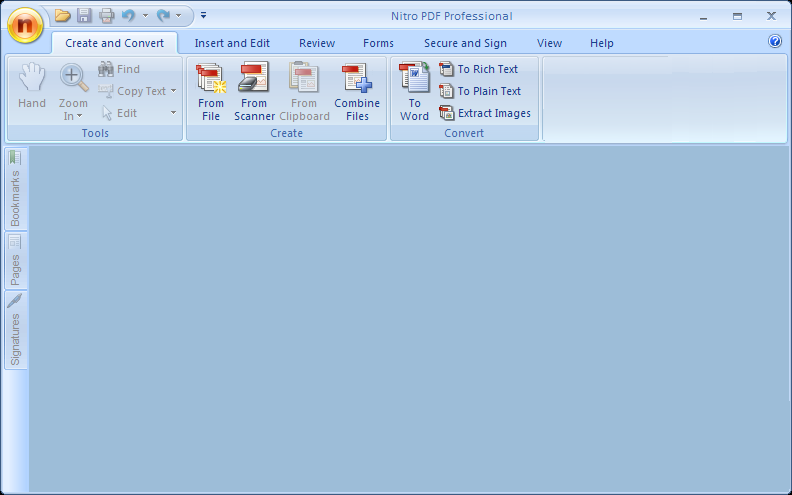Click the Undo arrow icon
This screenshot has height=495, width=792.
[x=129, y=16]
